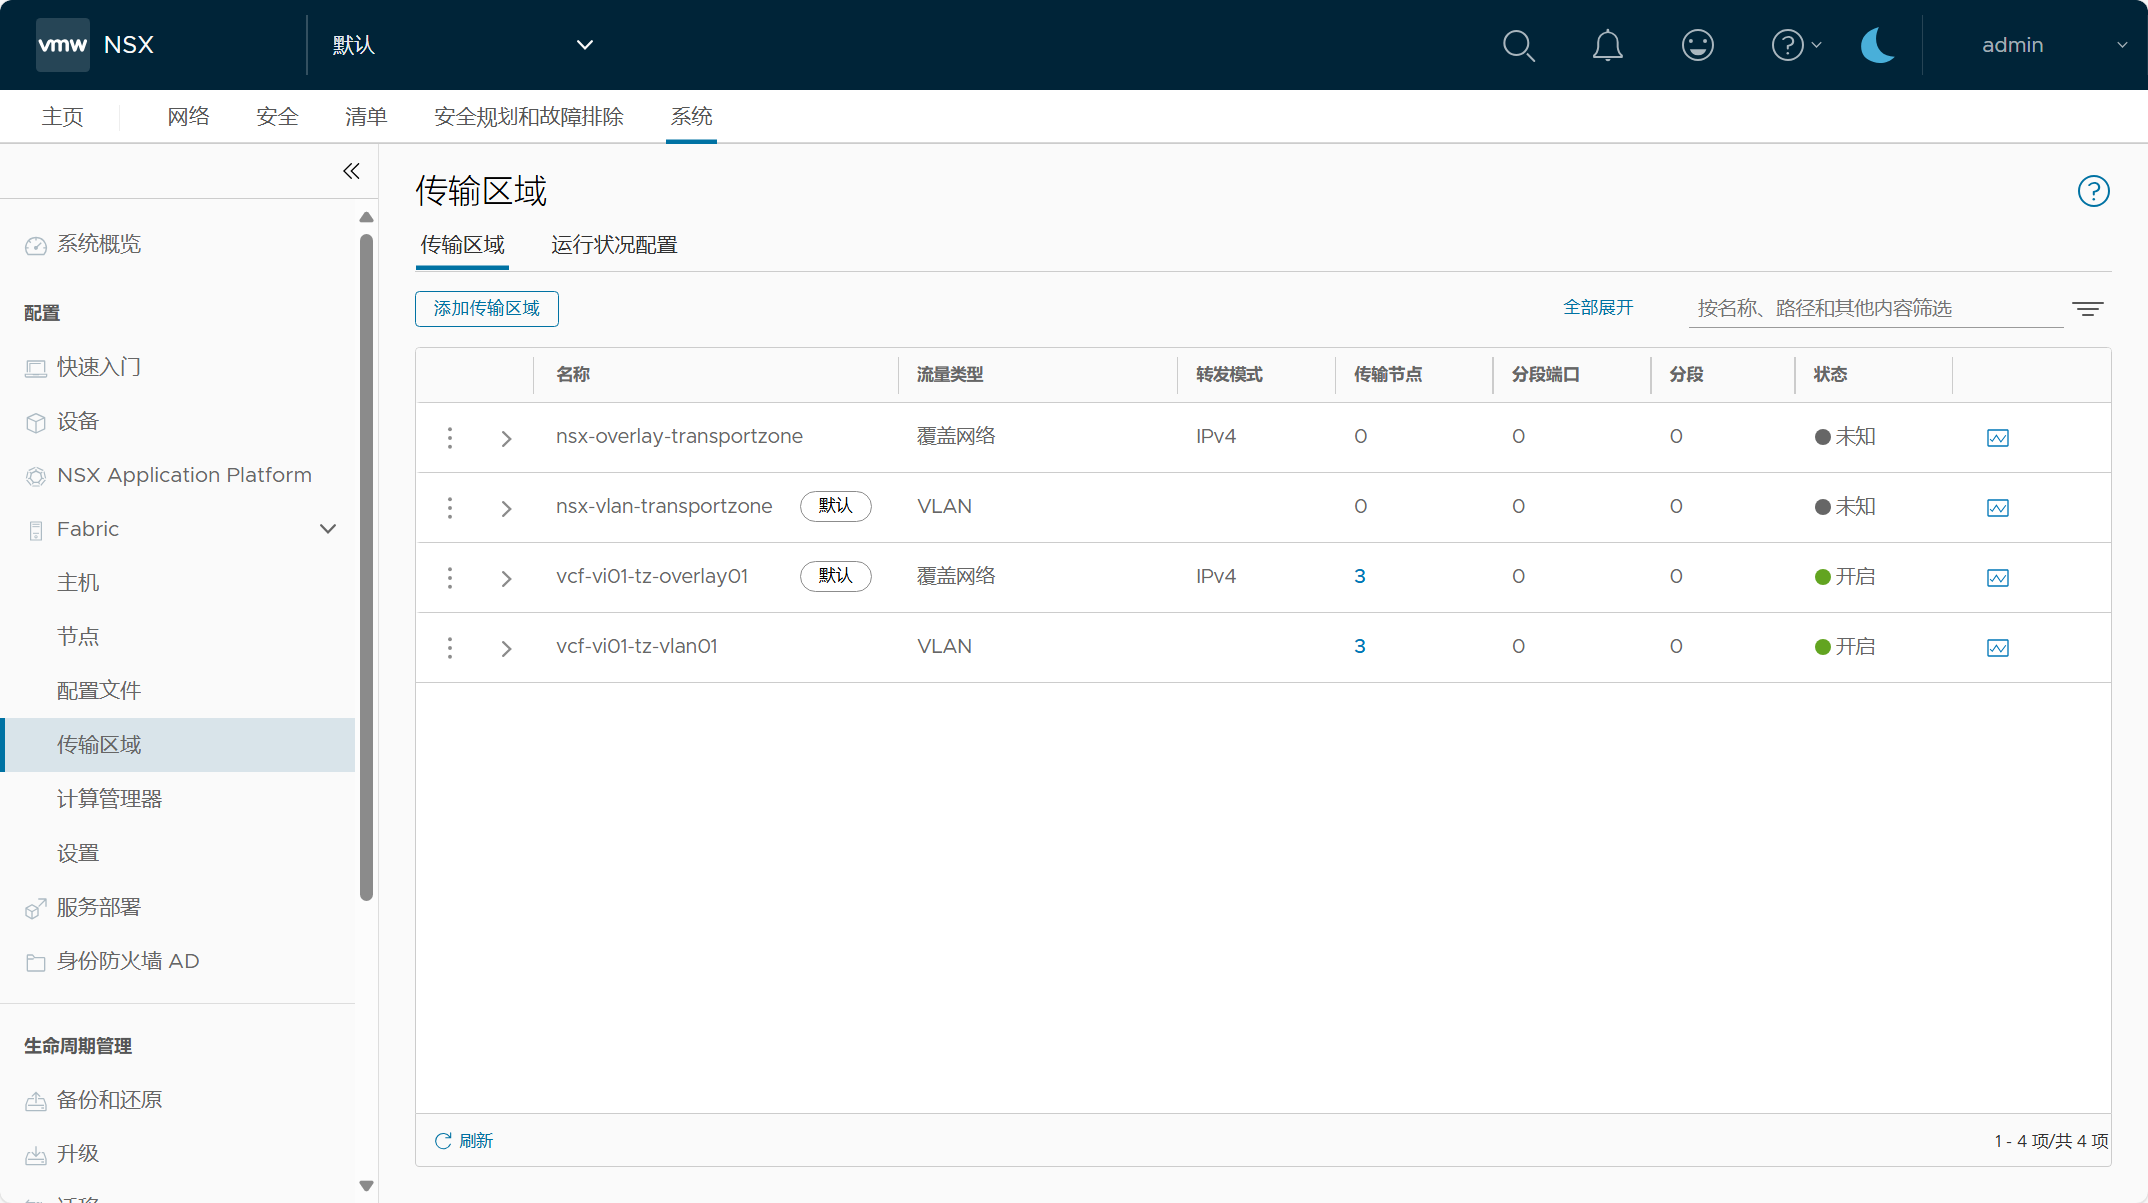Open the page help question-mark icon
Image resolution: width=2148 pixels, height=1203 pixels.
tap(2093, 191)
